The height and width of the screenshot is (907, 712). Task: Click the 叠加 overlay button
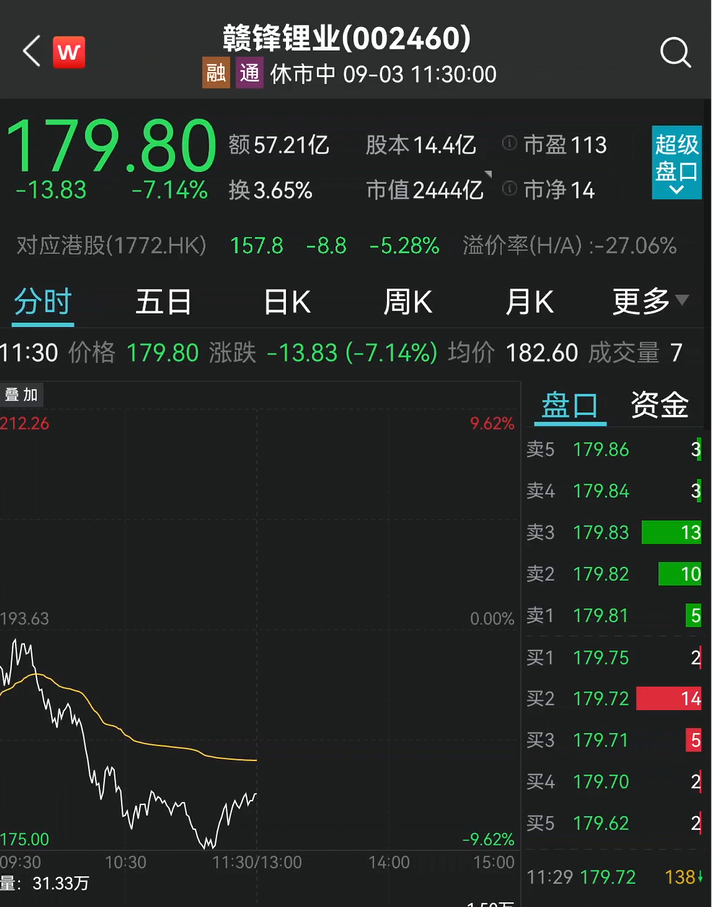coord(21,395)
